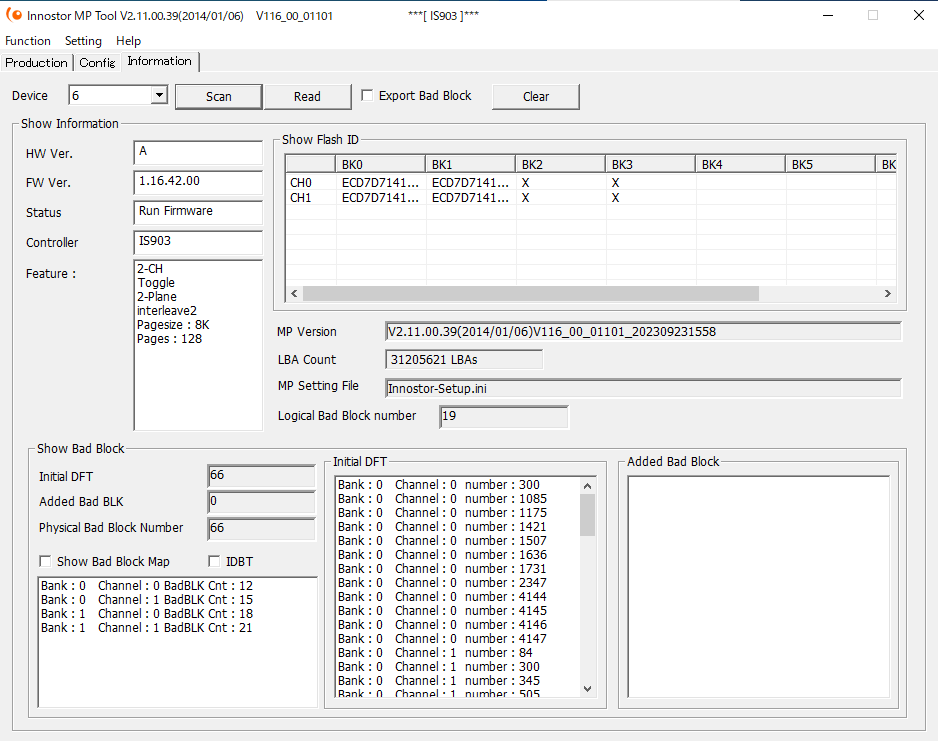This screenshot has width=938, height=741.
Task: Select Initial DFT entry number 4147
Action: click(442, 639)
